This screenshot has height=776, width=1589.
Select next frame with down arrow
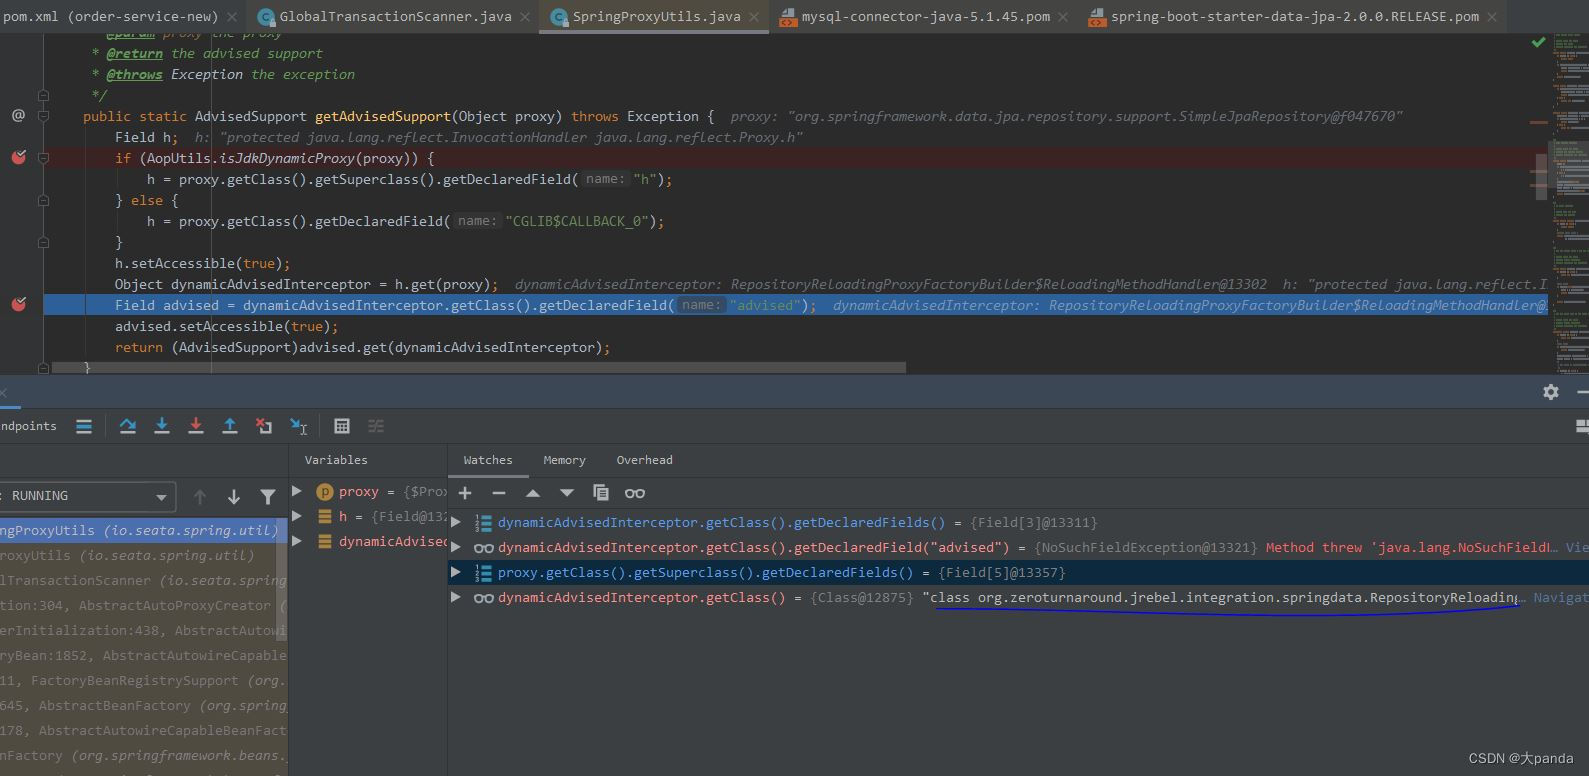point(233,496)
